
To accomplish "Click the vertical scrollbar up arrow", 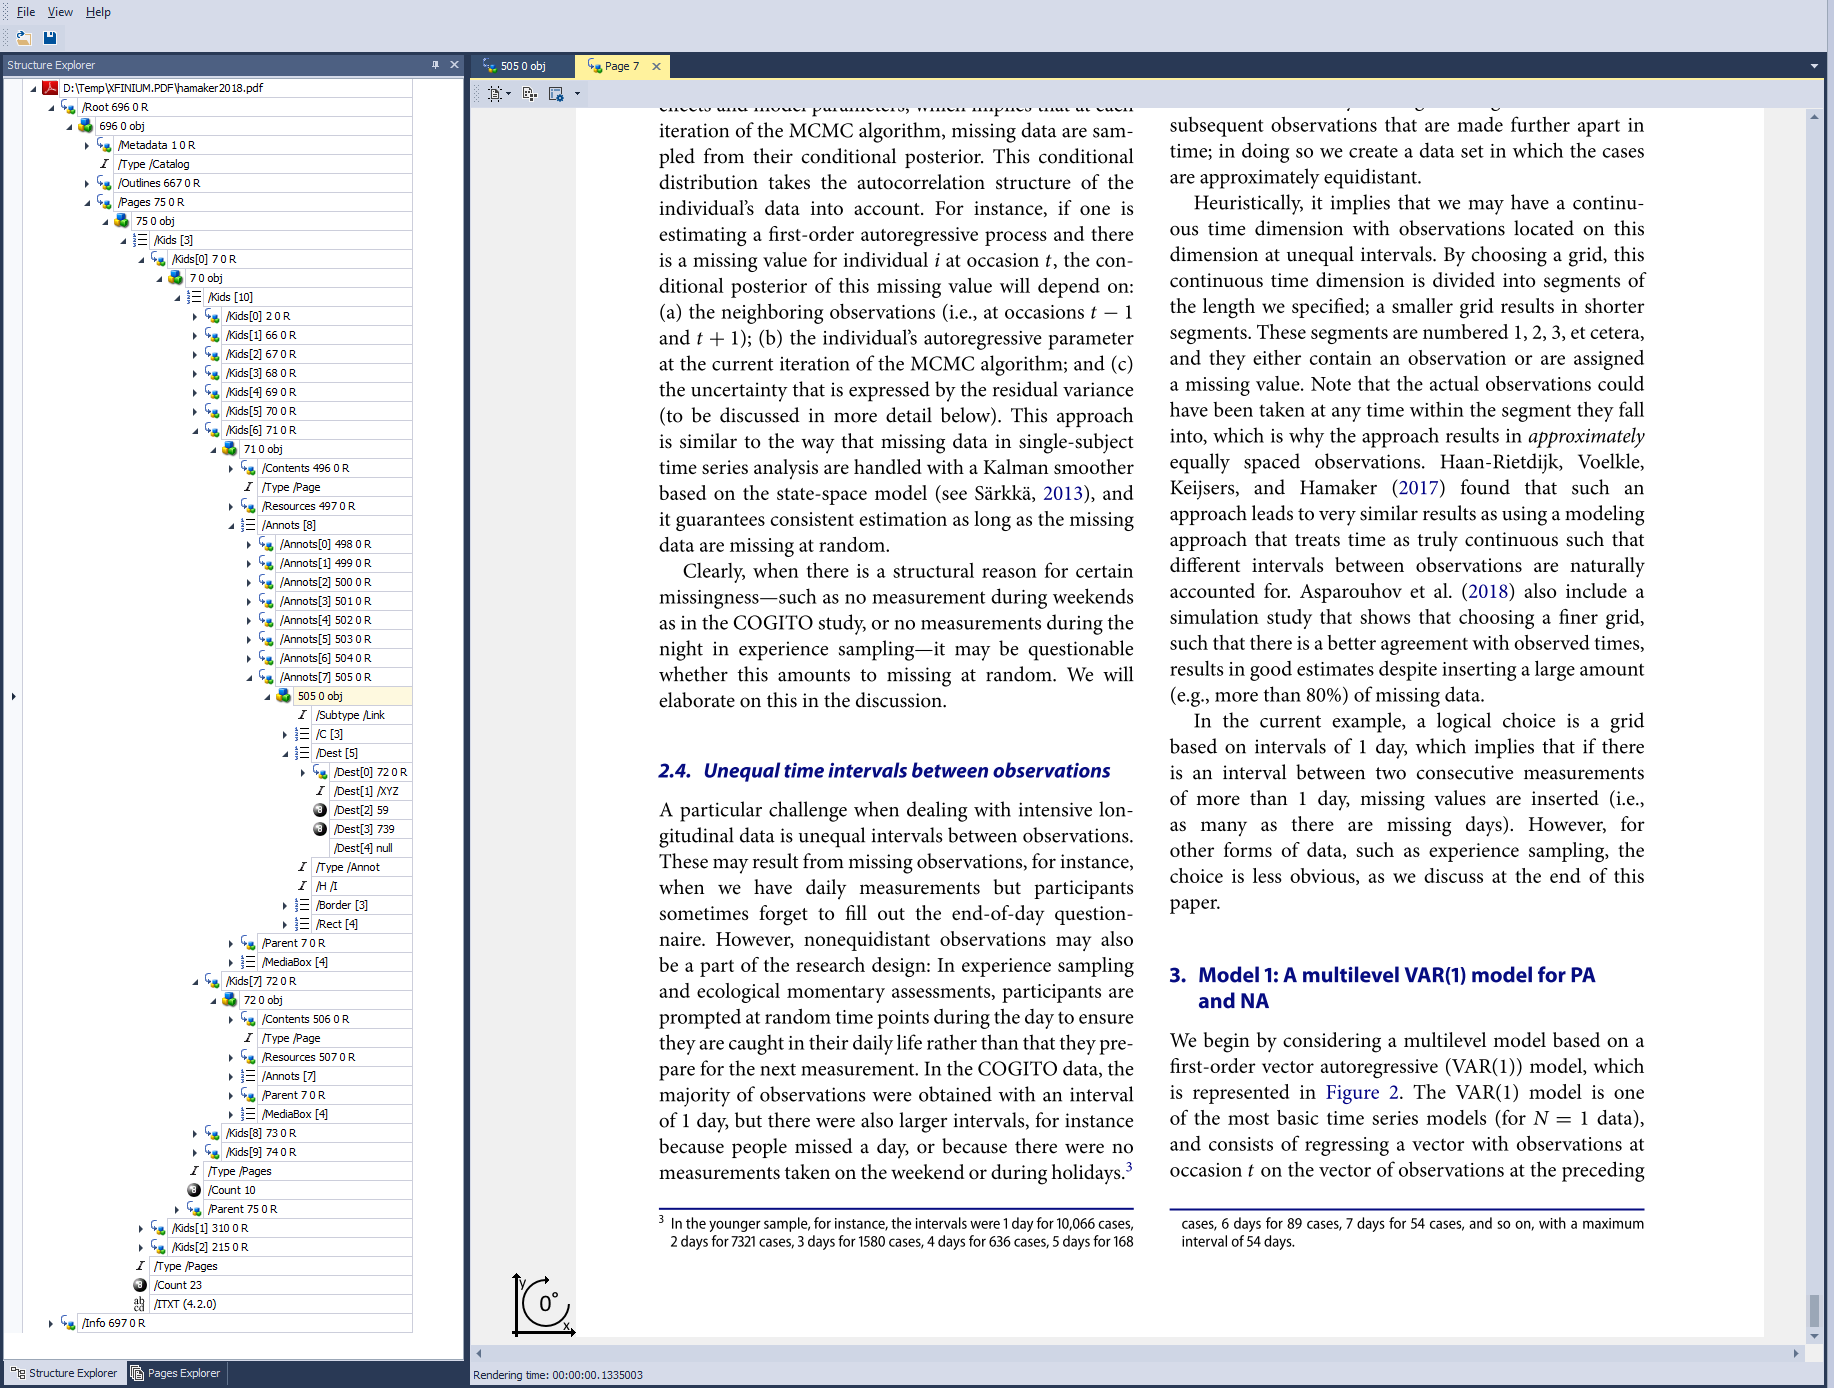I will (x=1814, y=117).
